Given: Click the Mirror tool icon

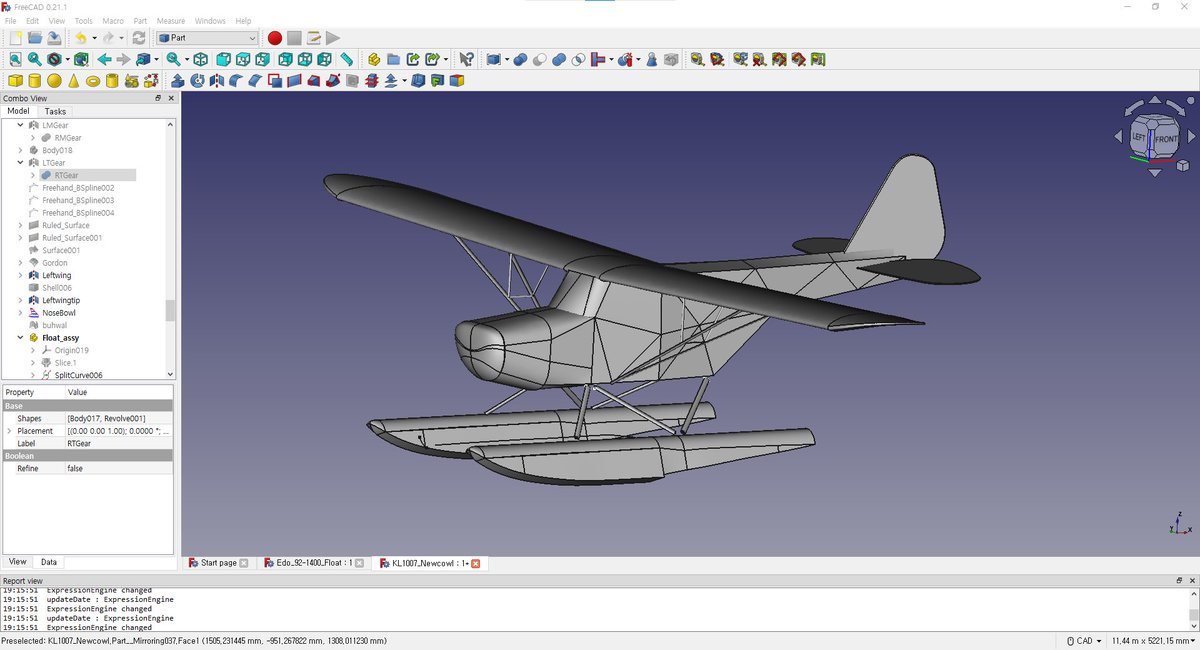Looking at the screenshot, I should (x=217, y=81).
